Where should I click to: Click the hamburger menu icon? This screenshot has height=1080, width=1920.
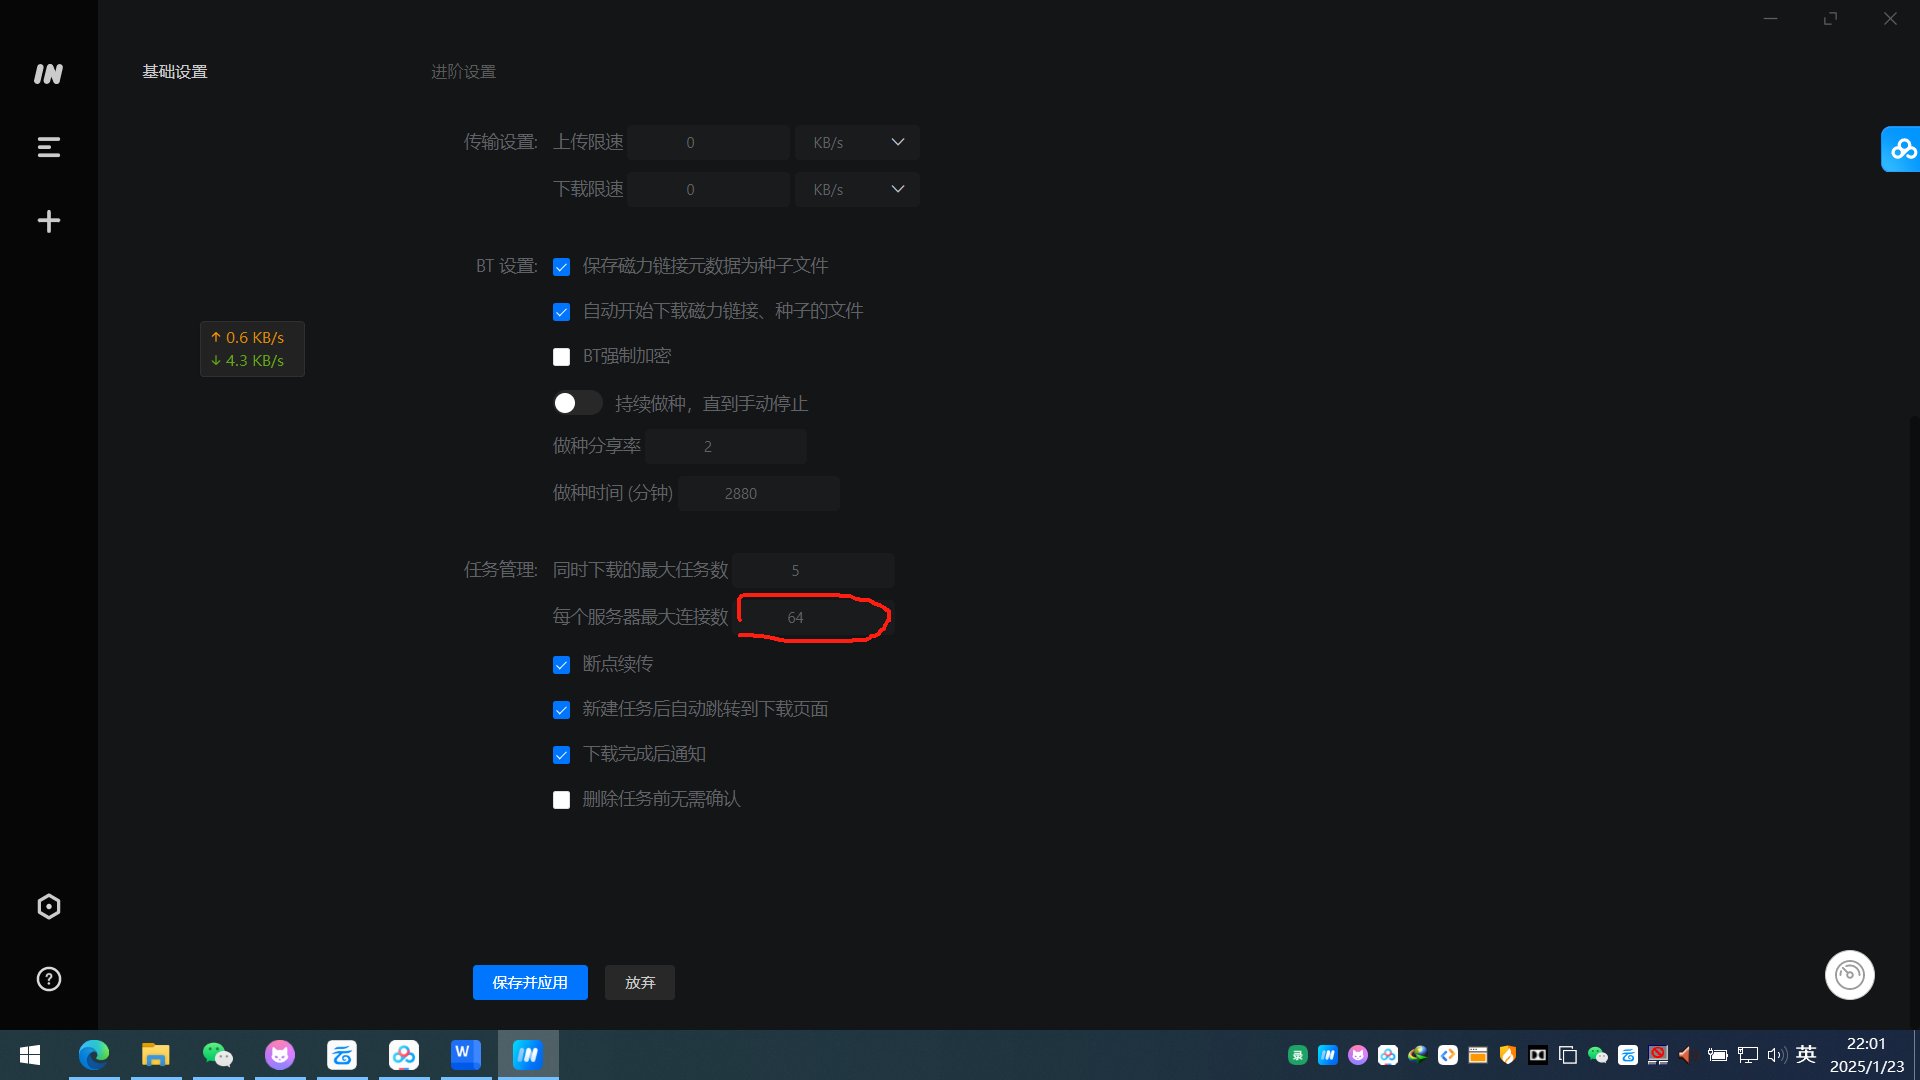pyautogui.click(x=49, y=146)
